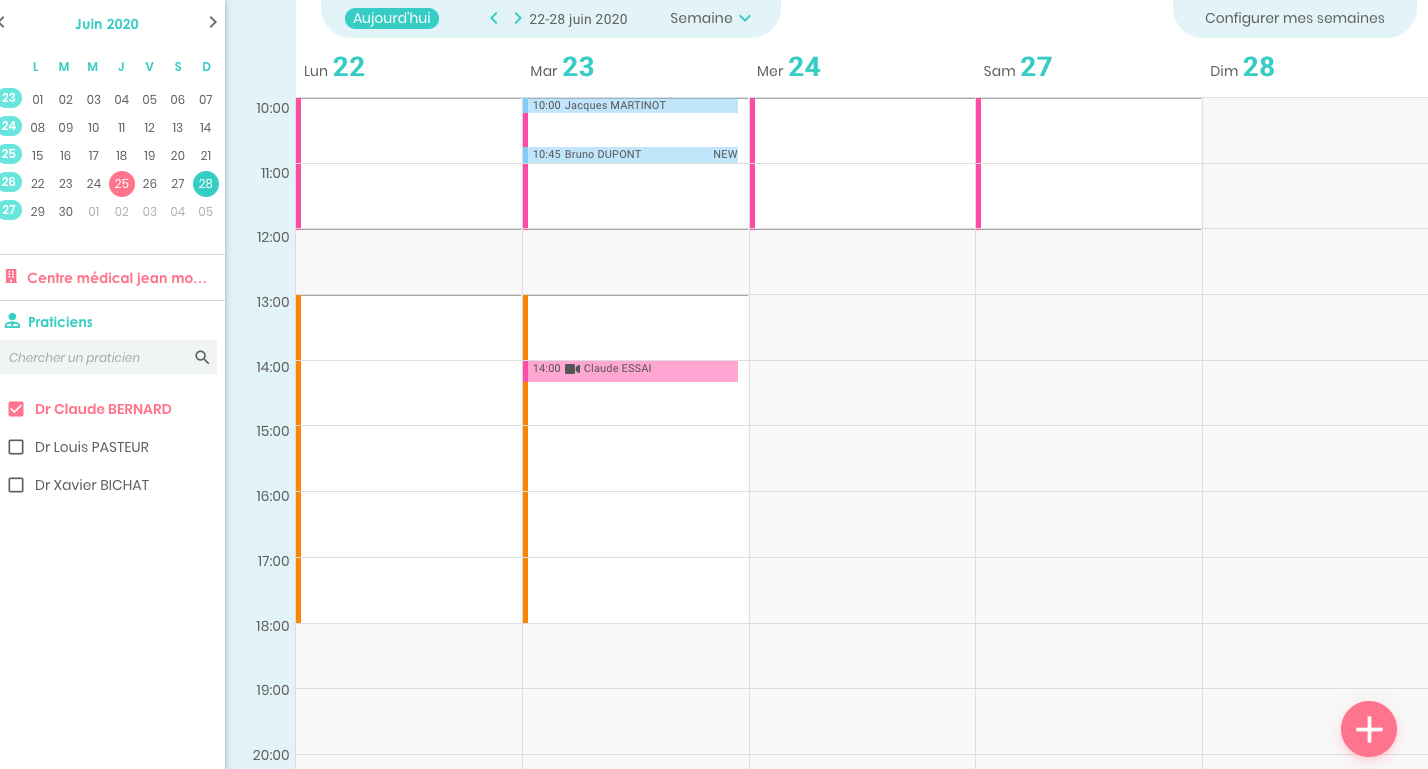
Task: Open the Lun 22 day column header
Action: point(334,68)
